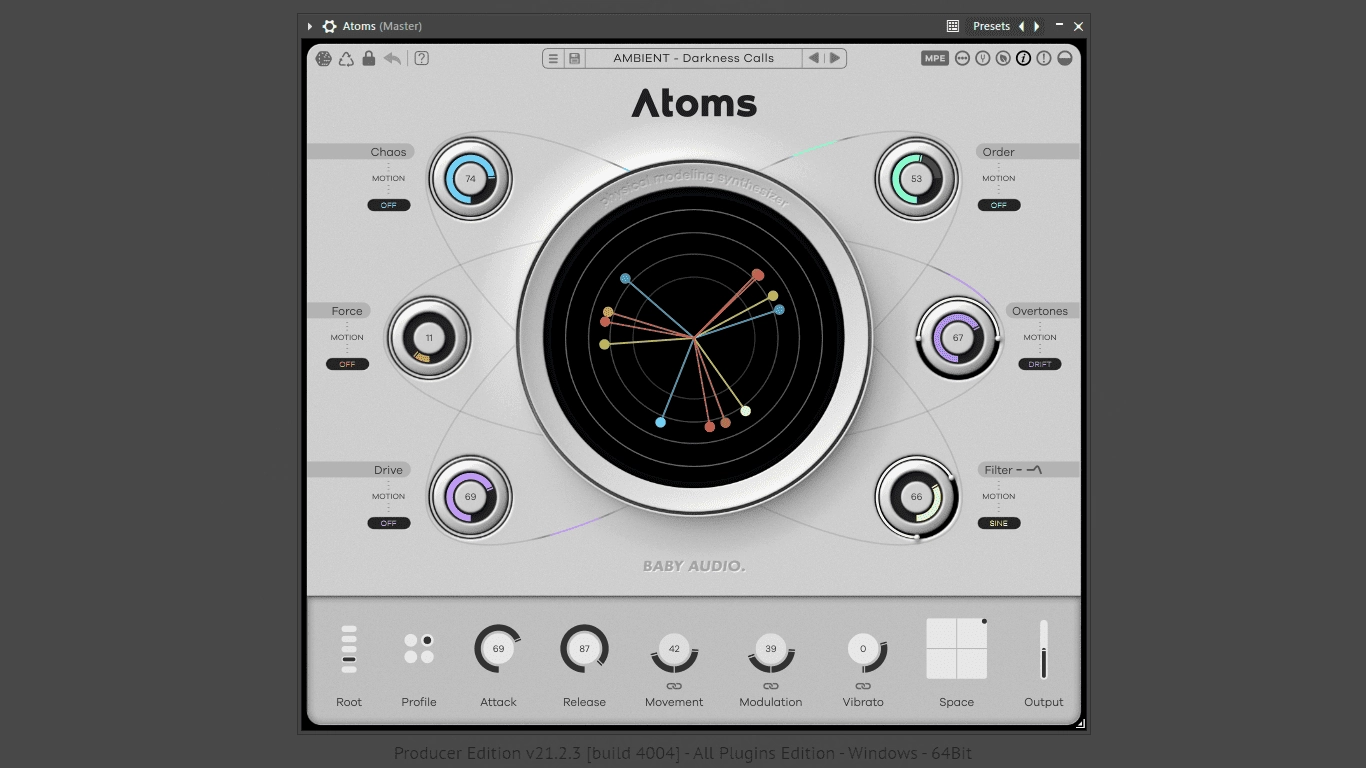Open the preset list hamburger icon

pyautogui.click(x=553, y=58)
